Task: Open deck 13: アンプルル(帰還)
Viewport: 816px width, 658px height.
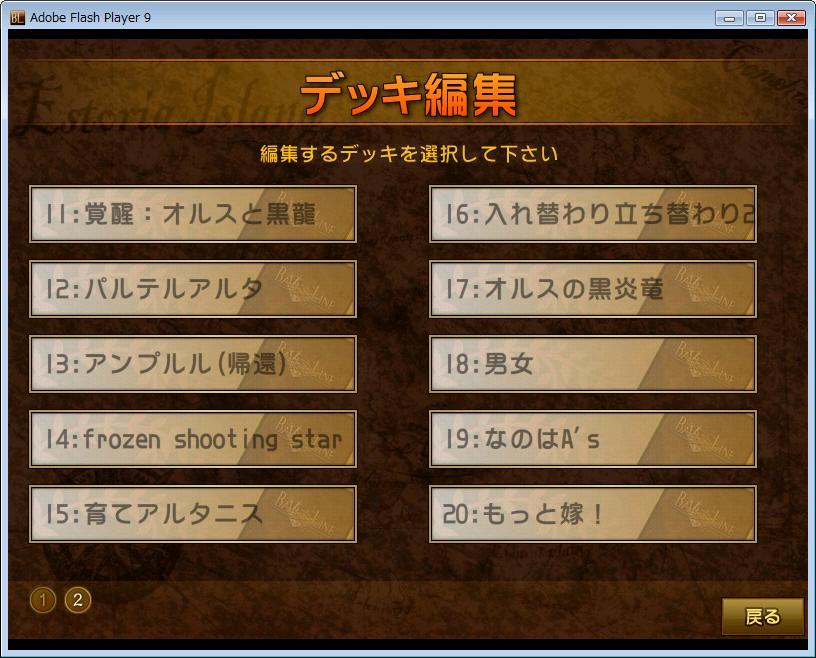Action: point(193,364)
